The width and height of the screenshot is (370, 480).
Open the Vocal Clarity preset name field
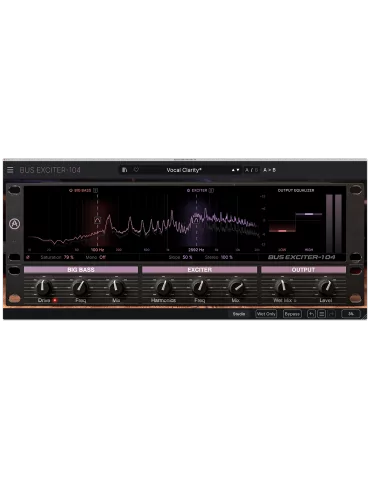tap(184, 170)
